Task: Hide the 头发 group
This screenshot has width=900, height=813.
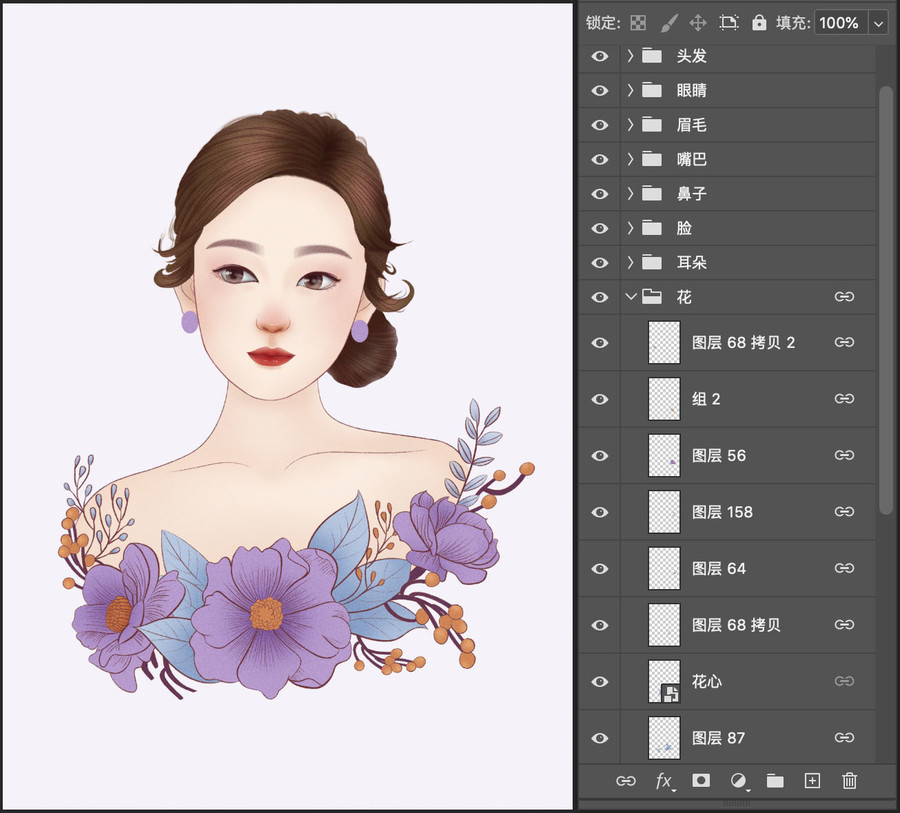Action: [600, 56]
